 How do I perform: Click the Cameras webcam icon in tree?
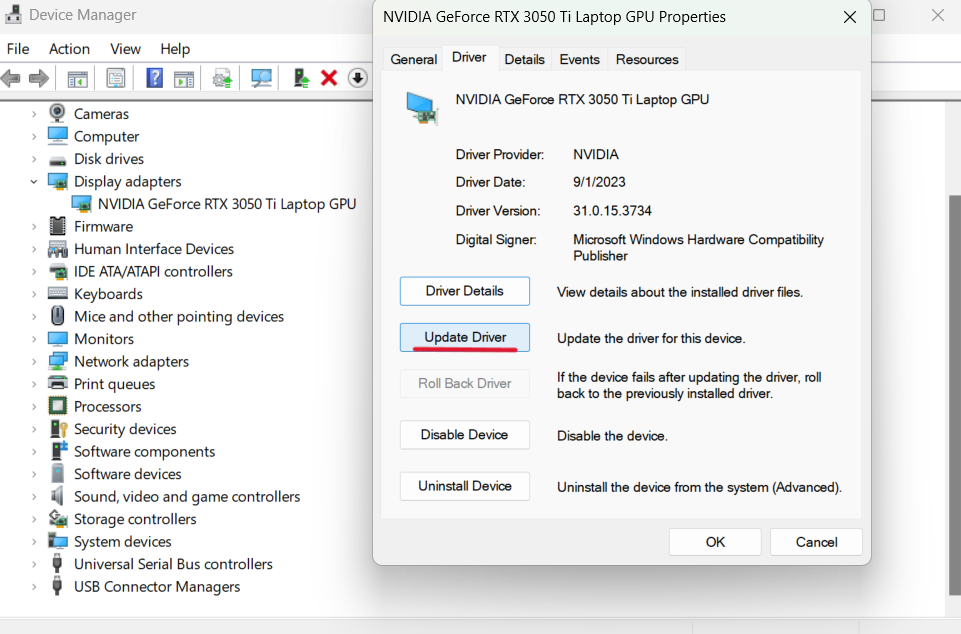[x=58, y=113]
